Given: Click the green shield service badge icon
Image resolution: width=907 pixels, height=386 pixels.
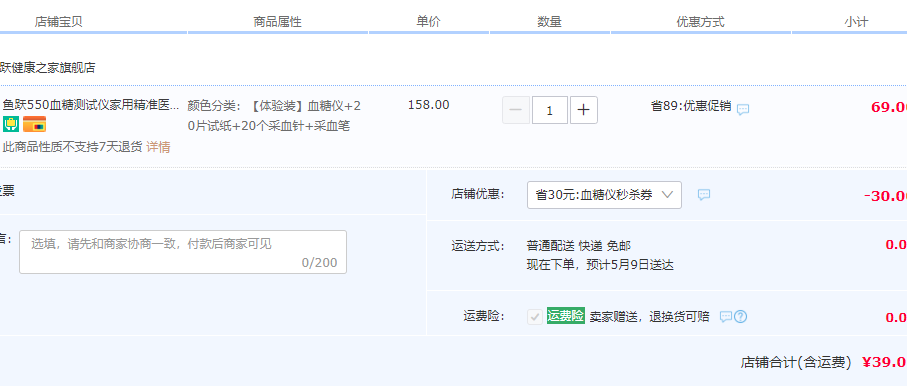Looking at the screenshot, I should (11, 124).
